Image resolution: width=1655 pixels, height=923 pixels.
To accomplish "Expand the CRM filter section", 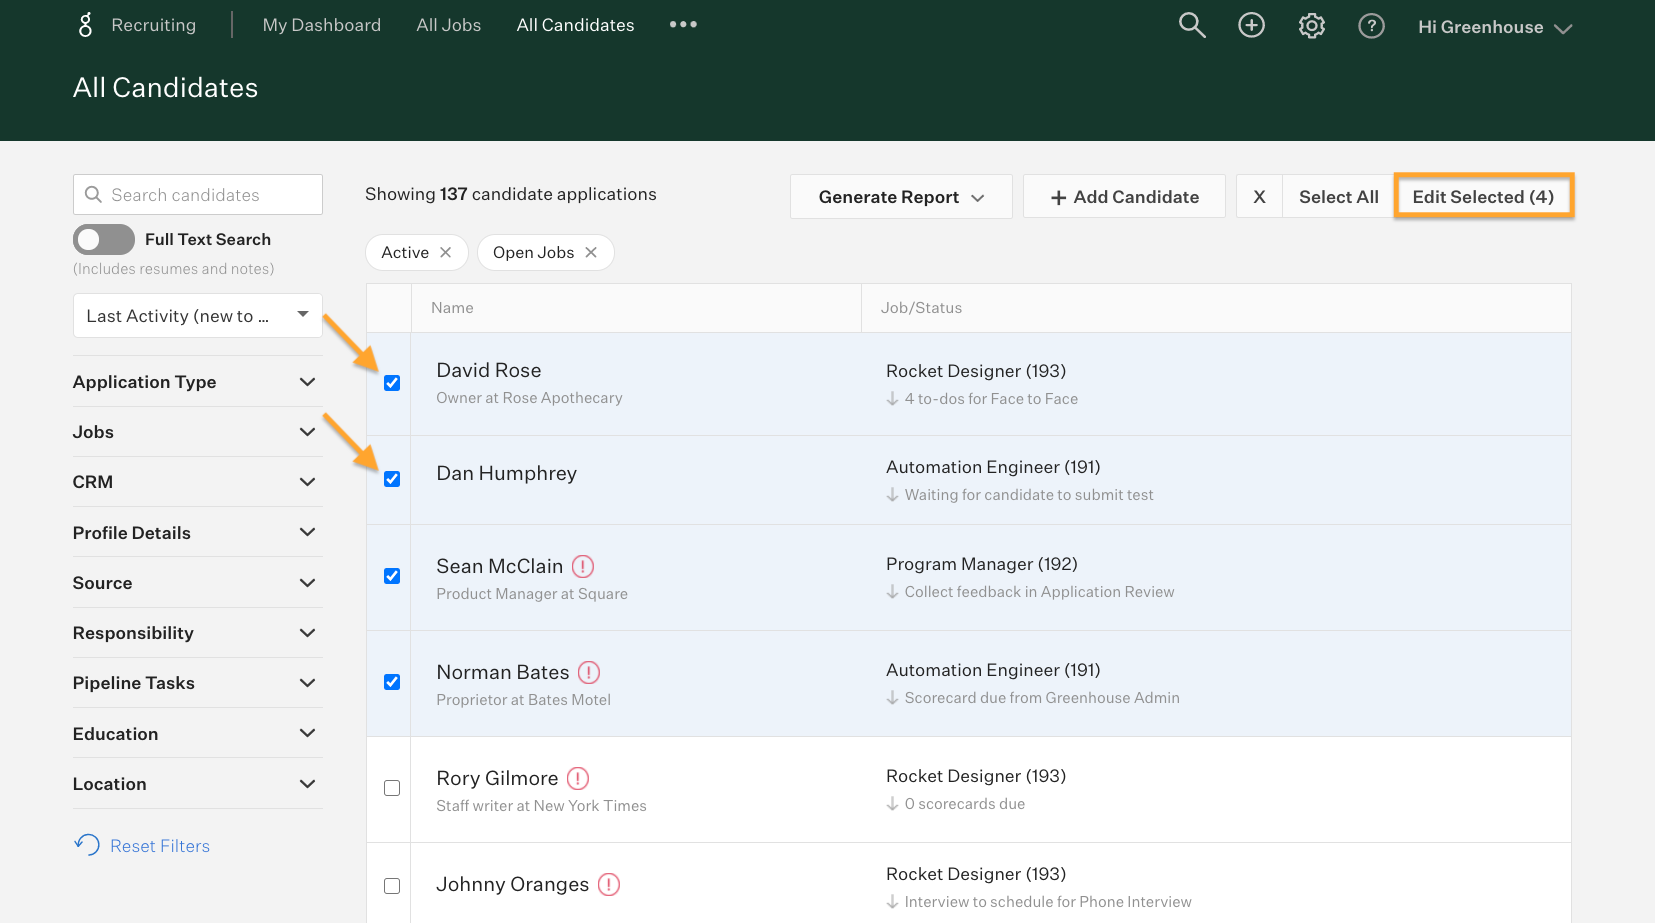I will (198, 482).
